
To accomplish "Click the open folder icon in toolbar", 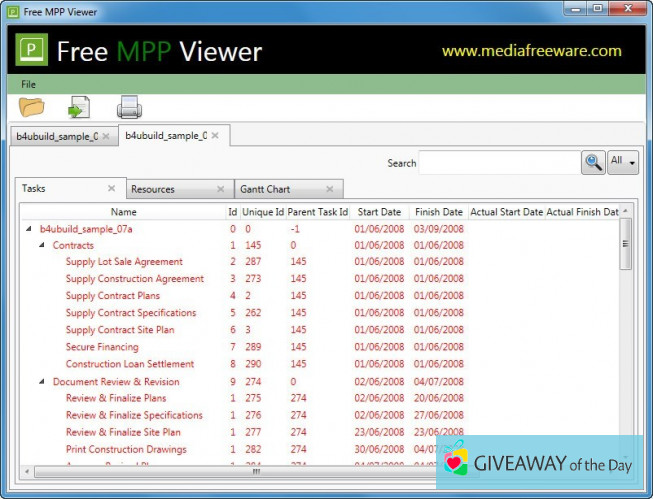I will (x=32, y=106).
